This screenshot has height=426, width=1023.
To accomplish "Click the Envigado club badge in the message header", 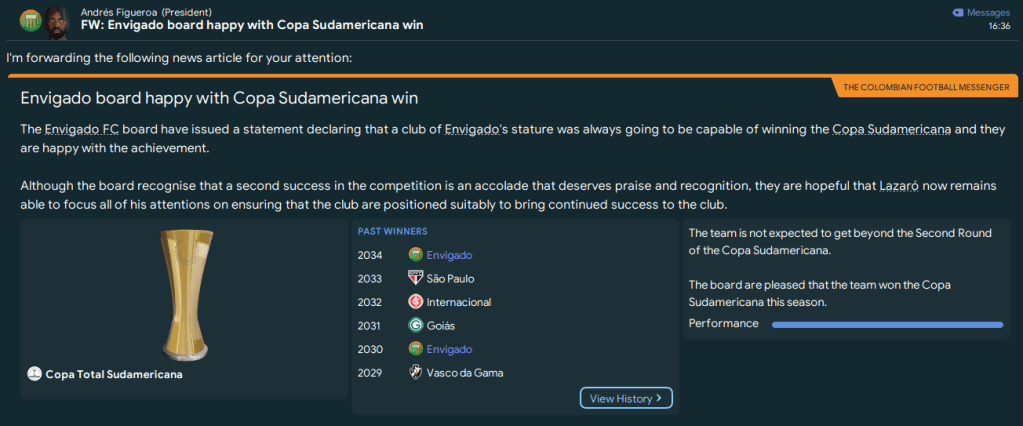I will pyautogui.click(x=29, y=19).
